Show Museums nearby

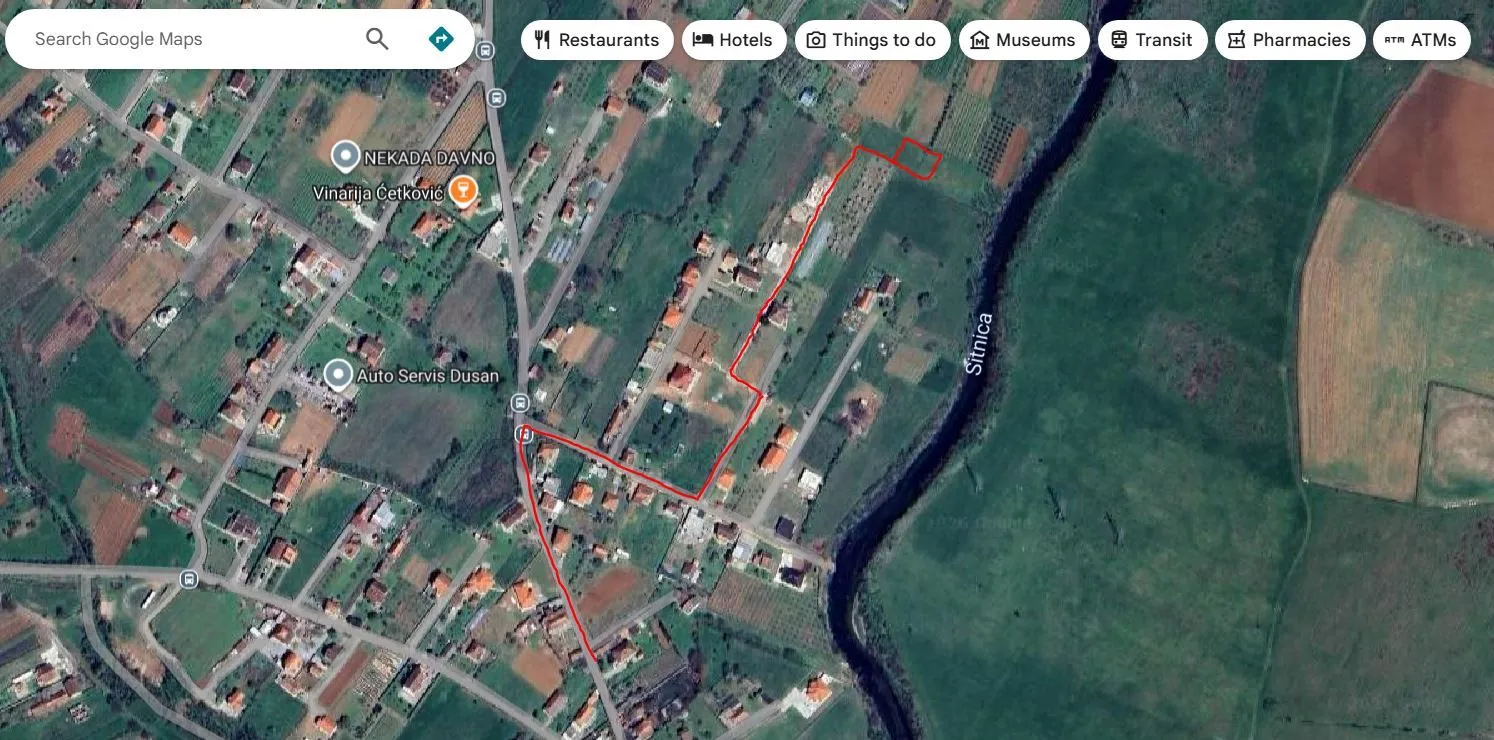(x=1024, y=40)
